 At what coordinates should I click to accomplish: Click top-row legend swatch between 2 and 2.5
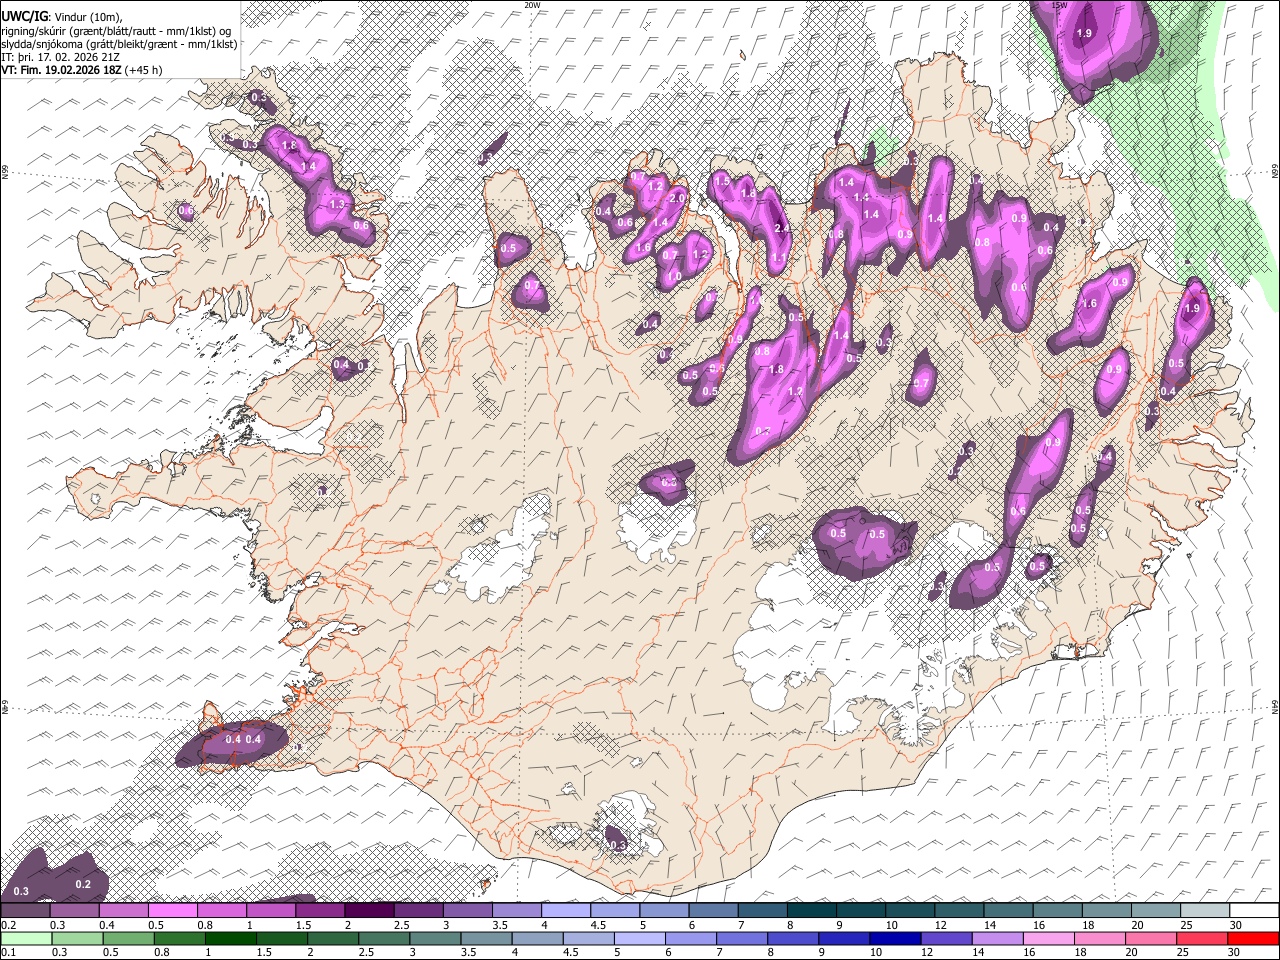point(369,910)
